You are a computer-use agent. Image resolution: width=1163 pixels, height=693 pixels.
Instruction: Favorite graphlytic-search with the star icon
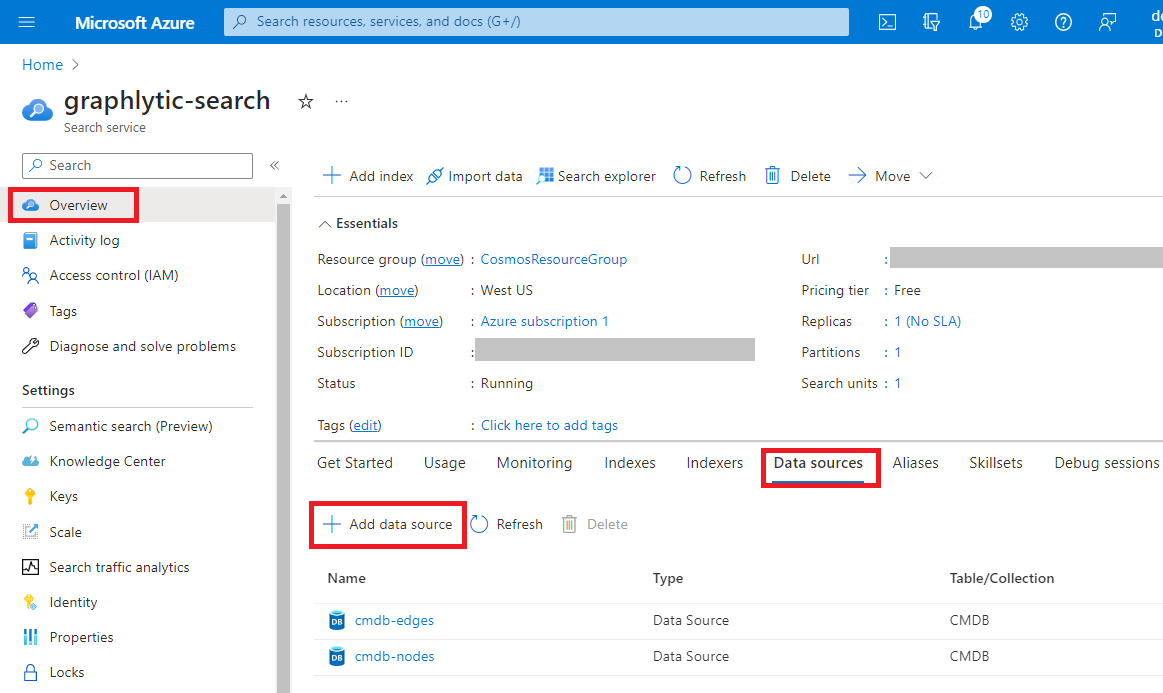point(306,102)
